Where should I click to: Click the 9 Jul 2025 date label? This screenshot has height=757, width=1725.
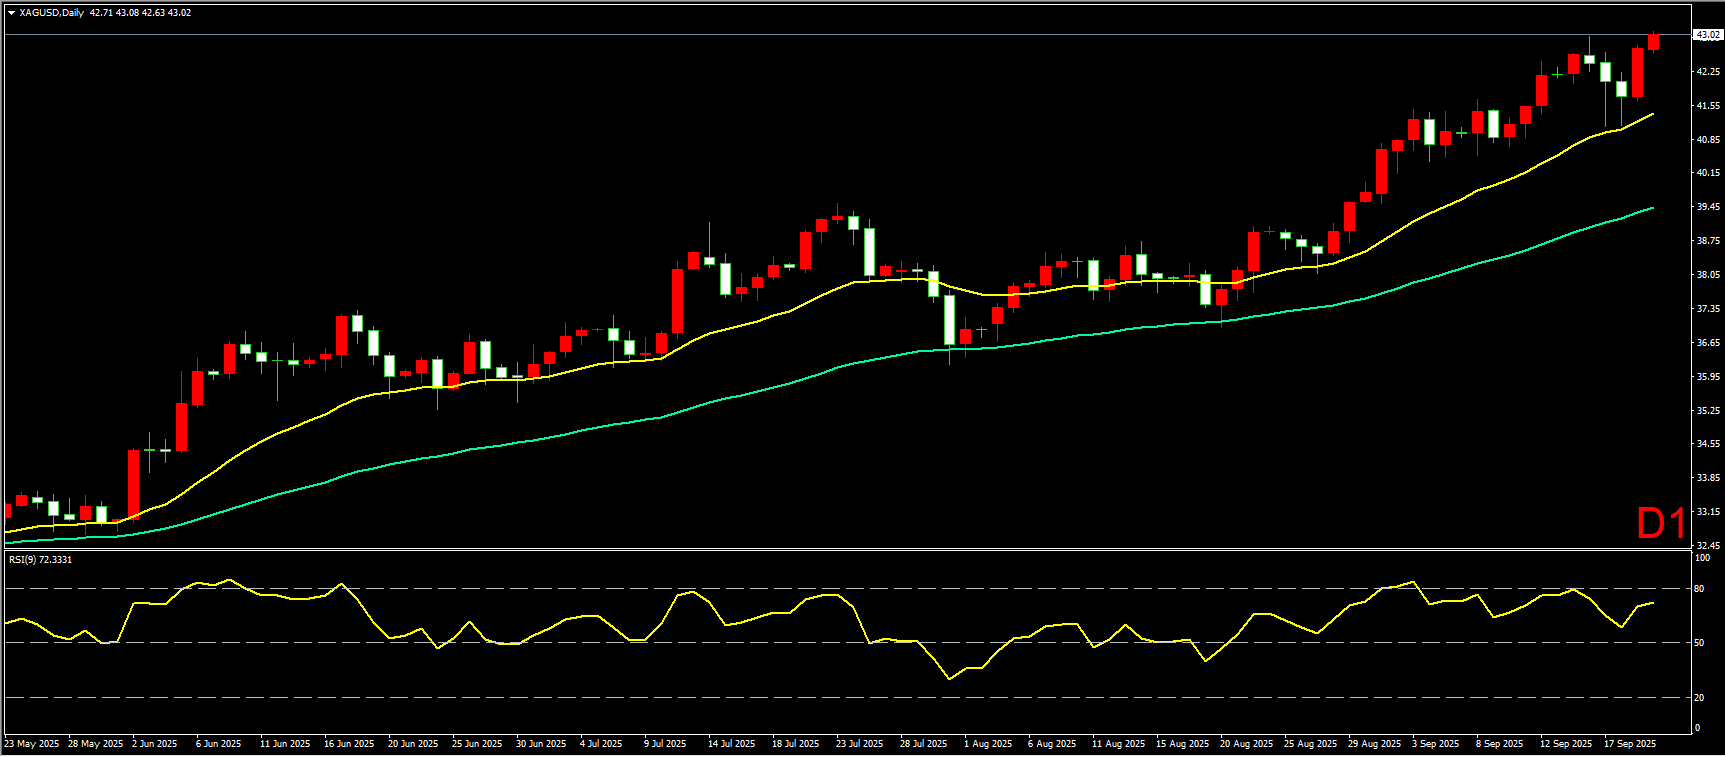click(665, 744)
